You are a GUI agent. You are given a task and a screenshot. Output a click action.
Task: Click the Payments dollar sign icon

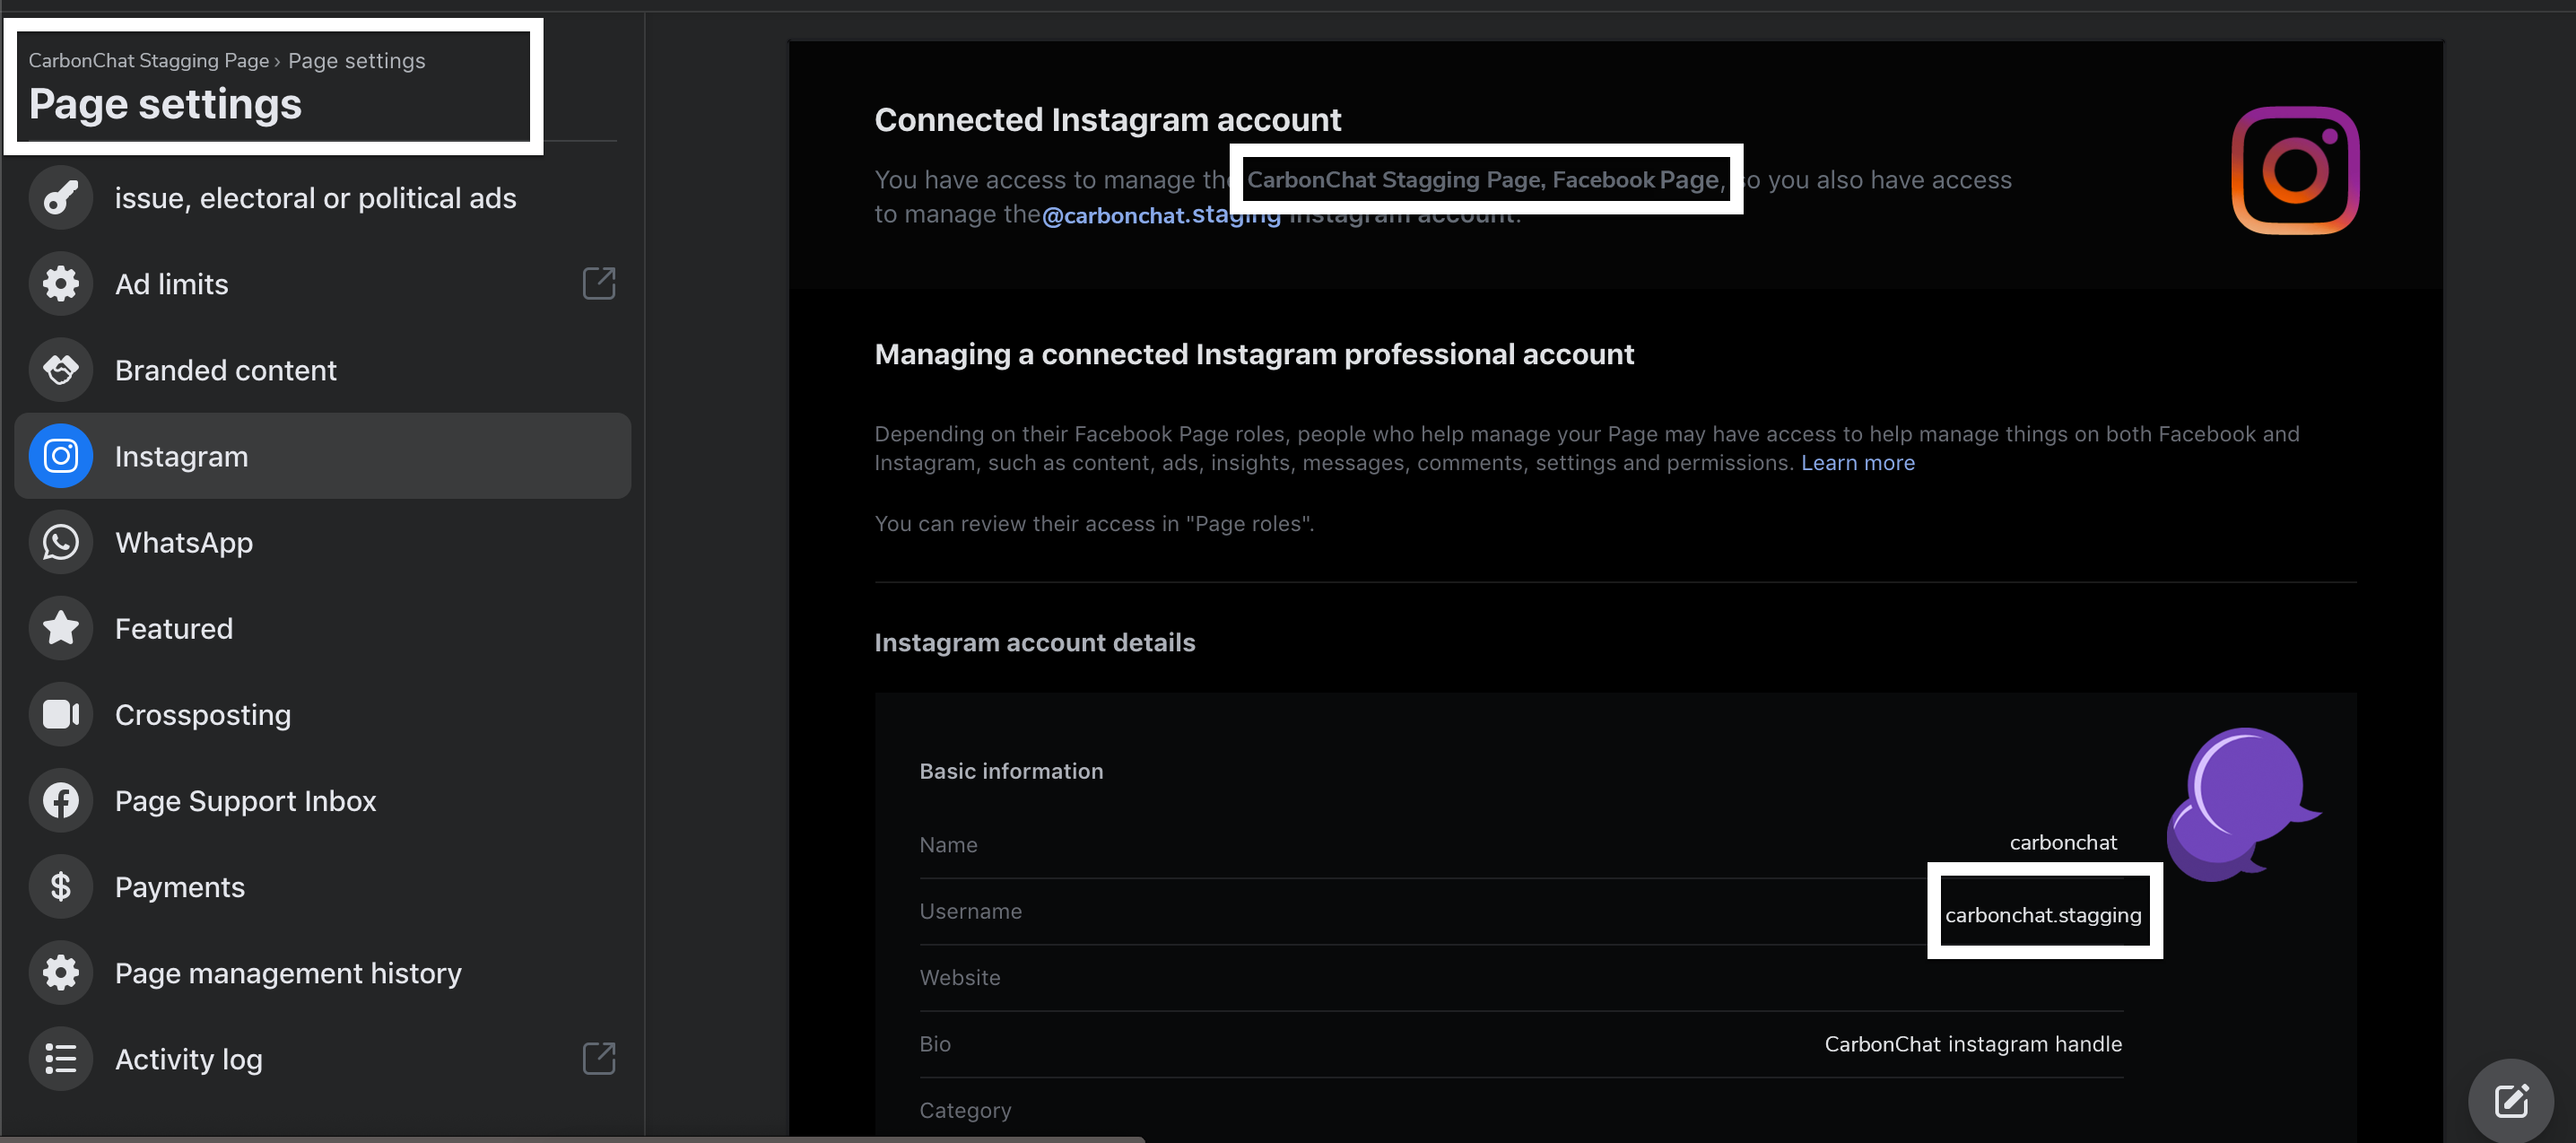61,886
